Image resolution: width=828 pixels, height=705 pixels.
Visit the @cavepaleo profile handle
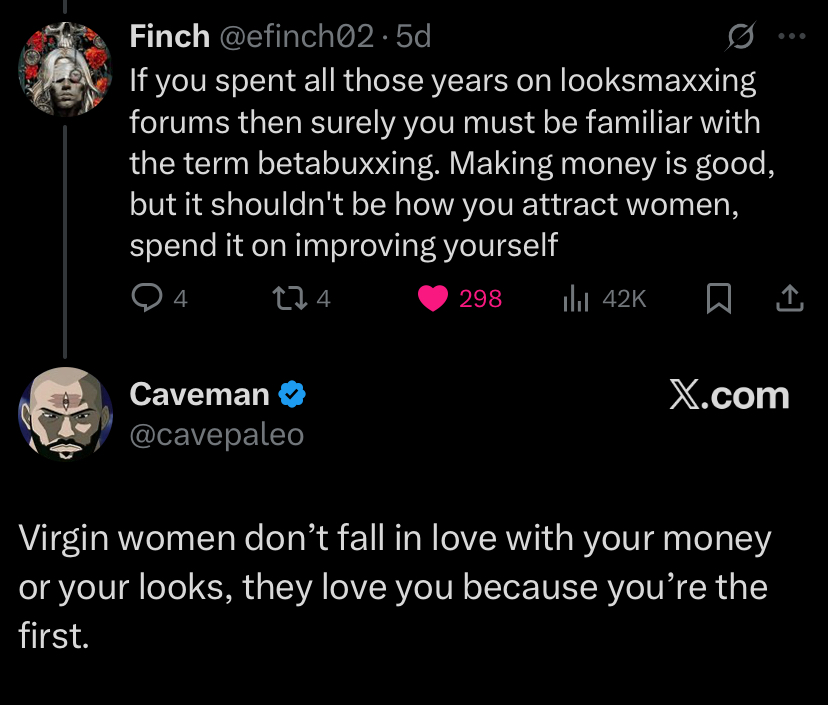[x=216, y=435]
